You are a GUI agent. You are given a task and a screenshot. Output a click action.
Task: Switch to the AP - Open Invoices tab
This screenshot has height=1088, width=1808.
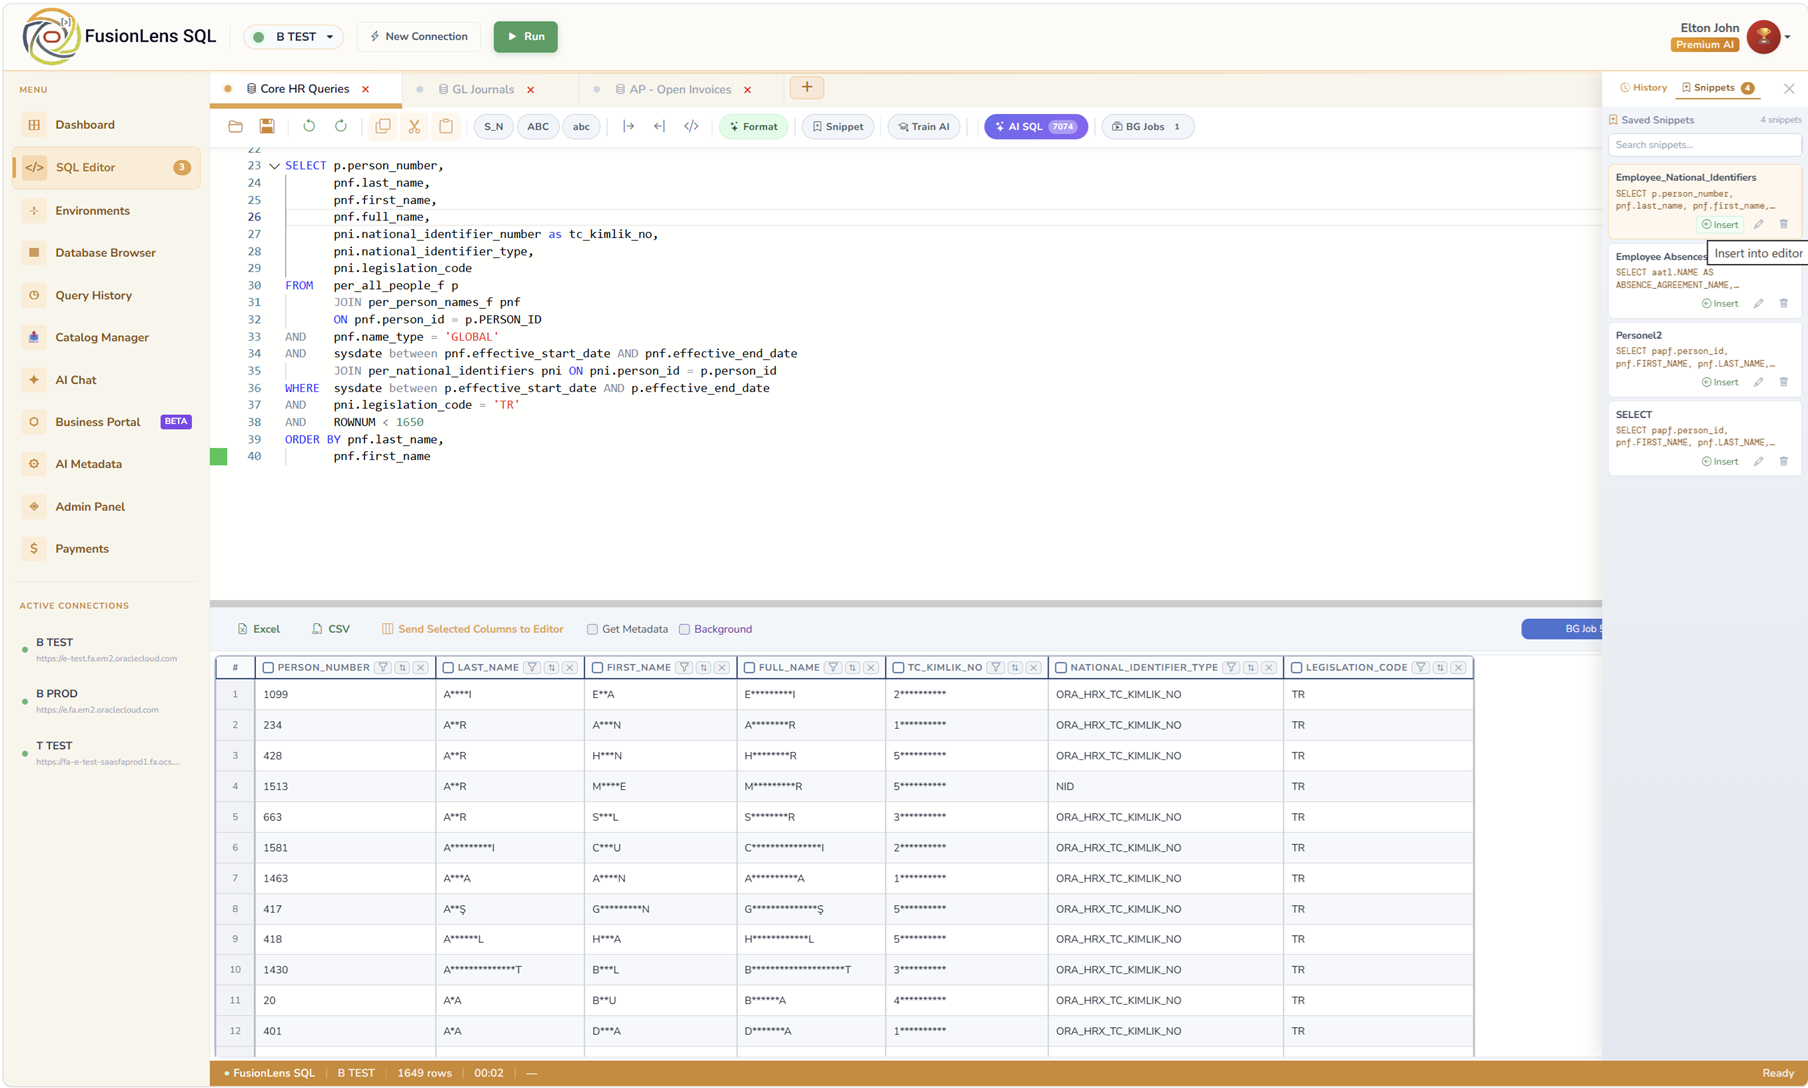(x=680, y=90)
